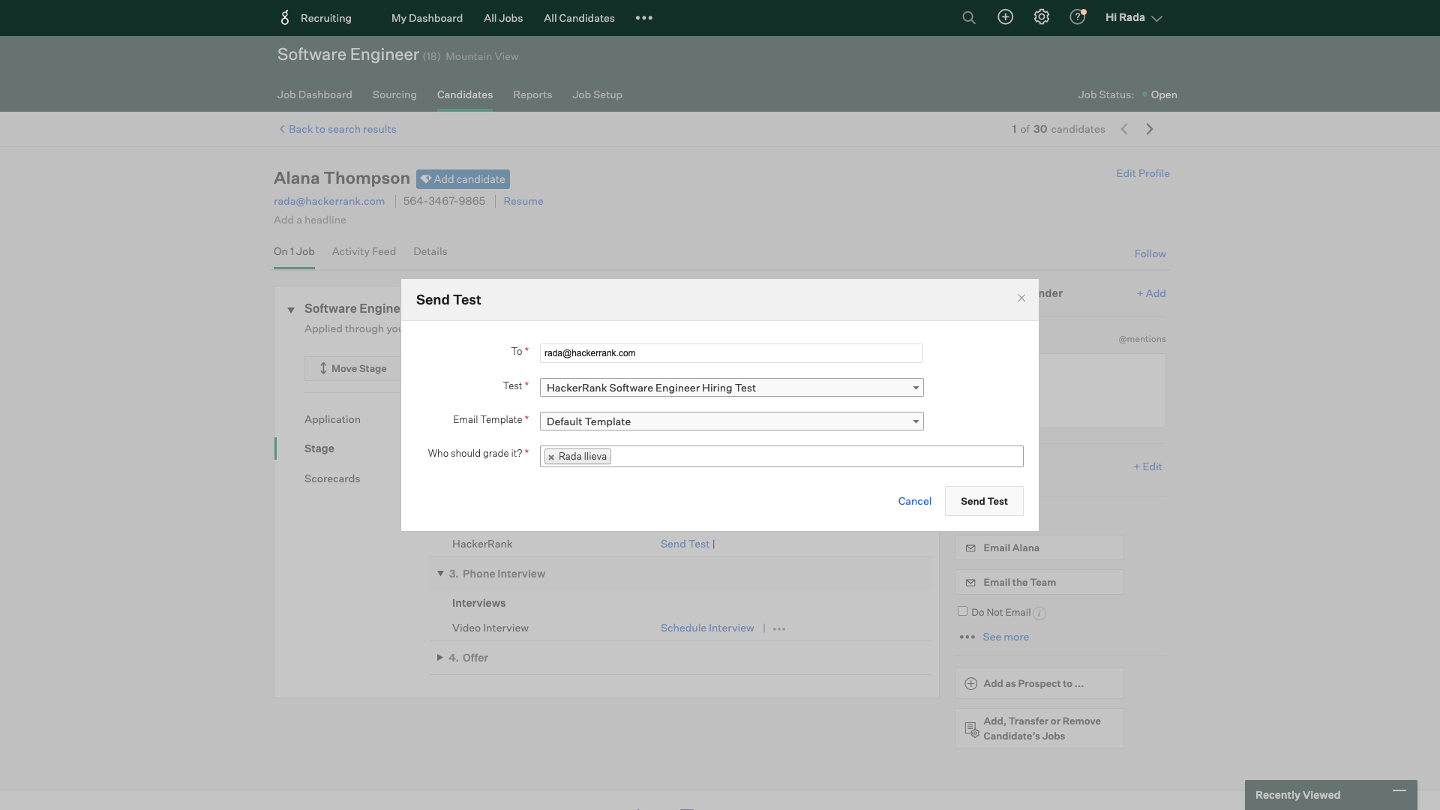
Task: Click the To email input field
Action: tap(730, 353)
